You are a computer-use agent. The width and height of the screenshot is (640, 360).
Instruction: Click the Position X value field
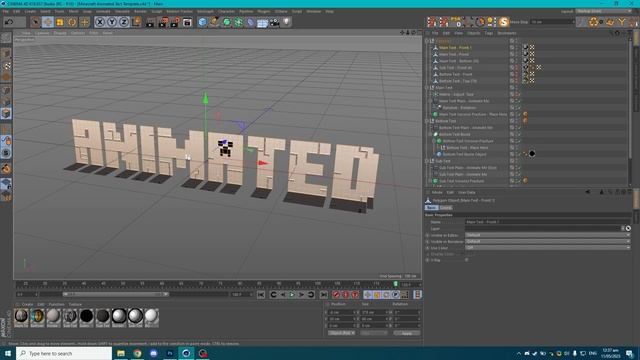pos(342,312)
